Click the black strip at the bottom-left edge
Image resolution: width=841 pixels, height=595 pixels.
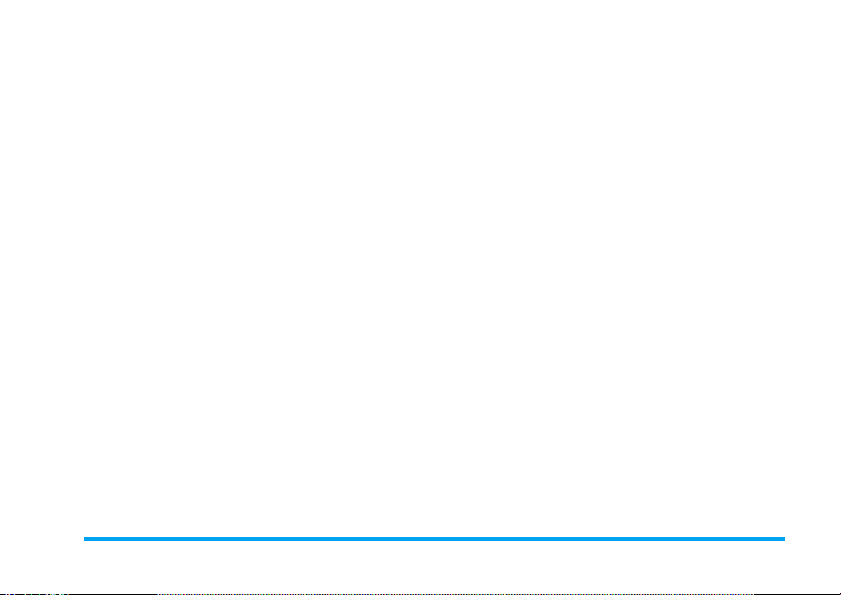tap(78, 594)
